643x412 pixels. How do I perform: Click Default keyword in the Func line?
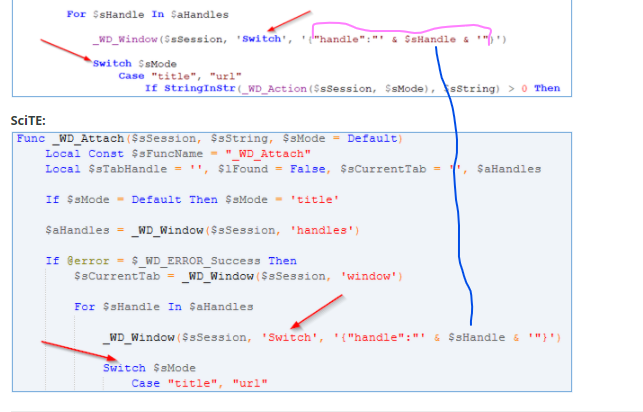click(372, 139)
